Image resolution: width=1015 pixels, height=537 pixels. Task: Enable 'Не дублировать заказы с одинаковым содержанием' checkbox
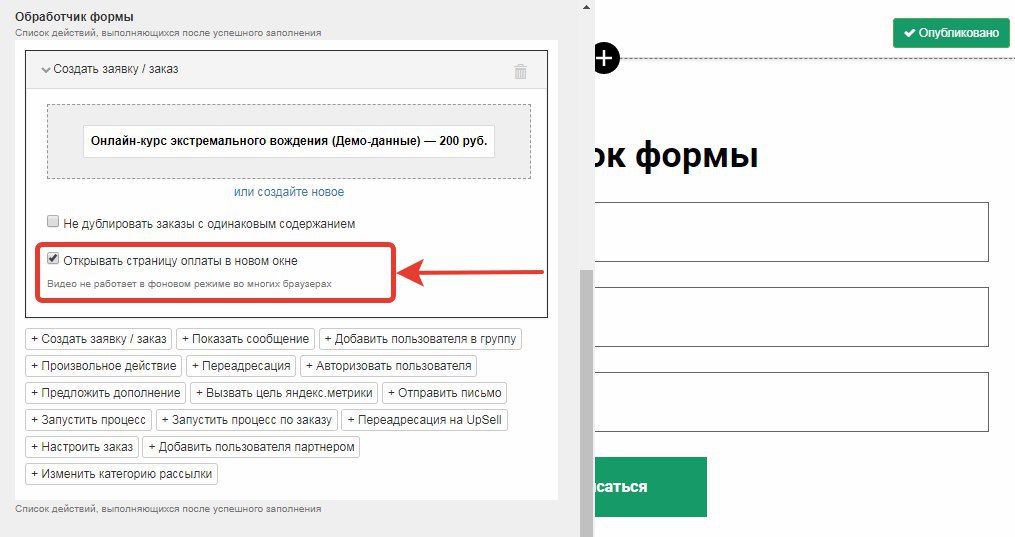(53, 222)
